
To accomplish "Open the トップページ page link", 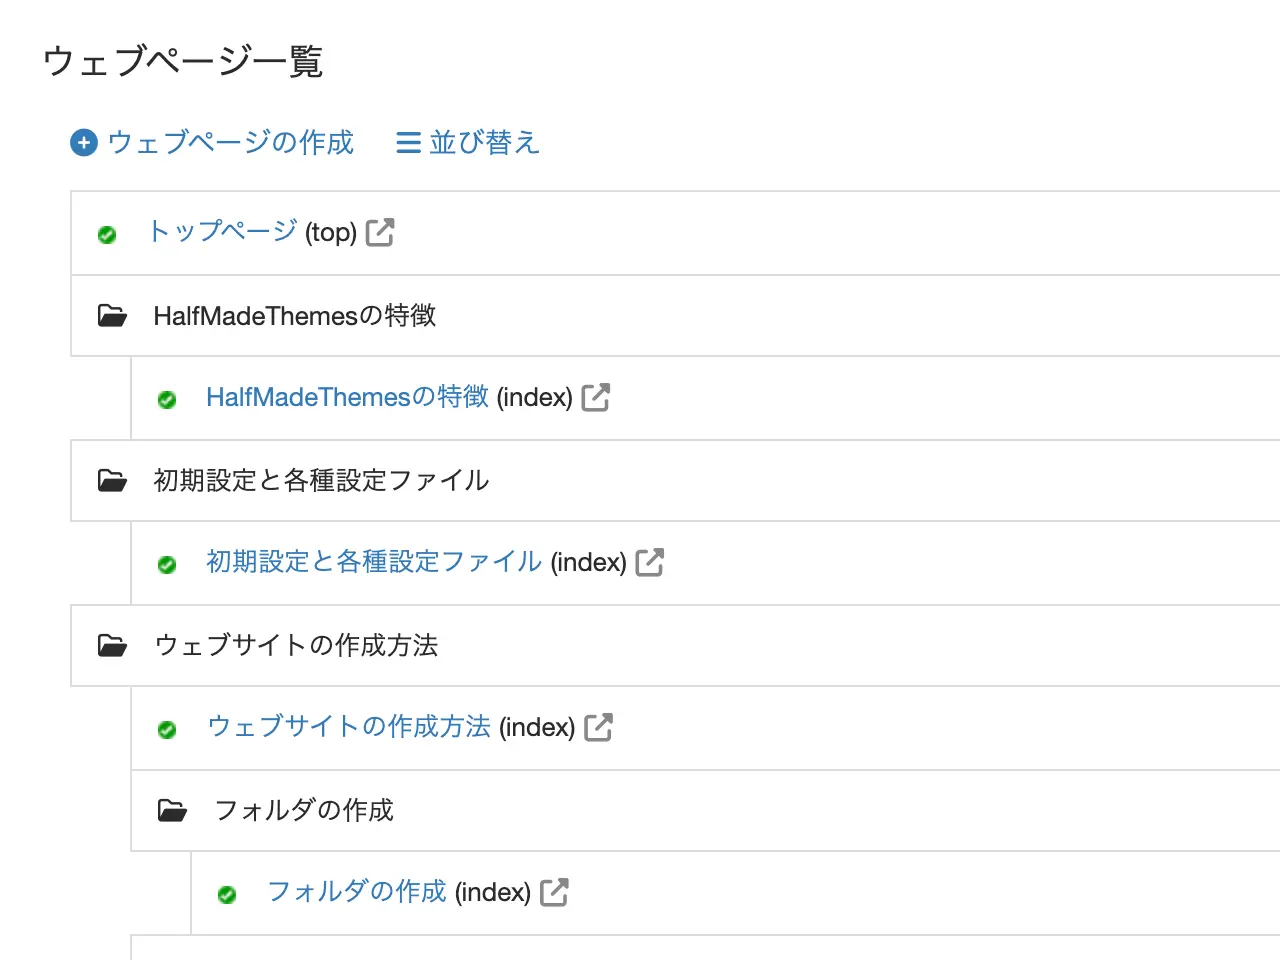I will point(222,231).
